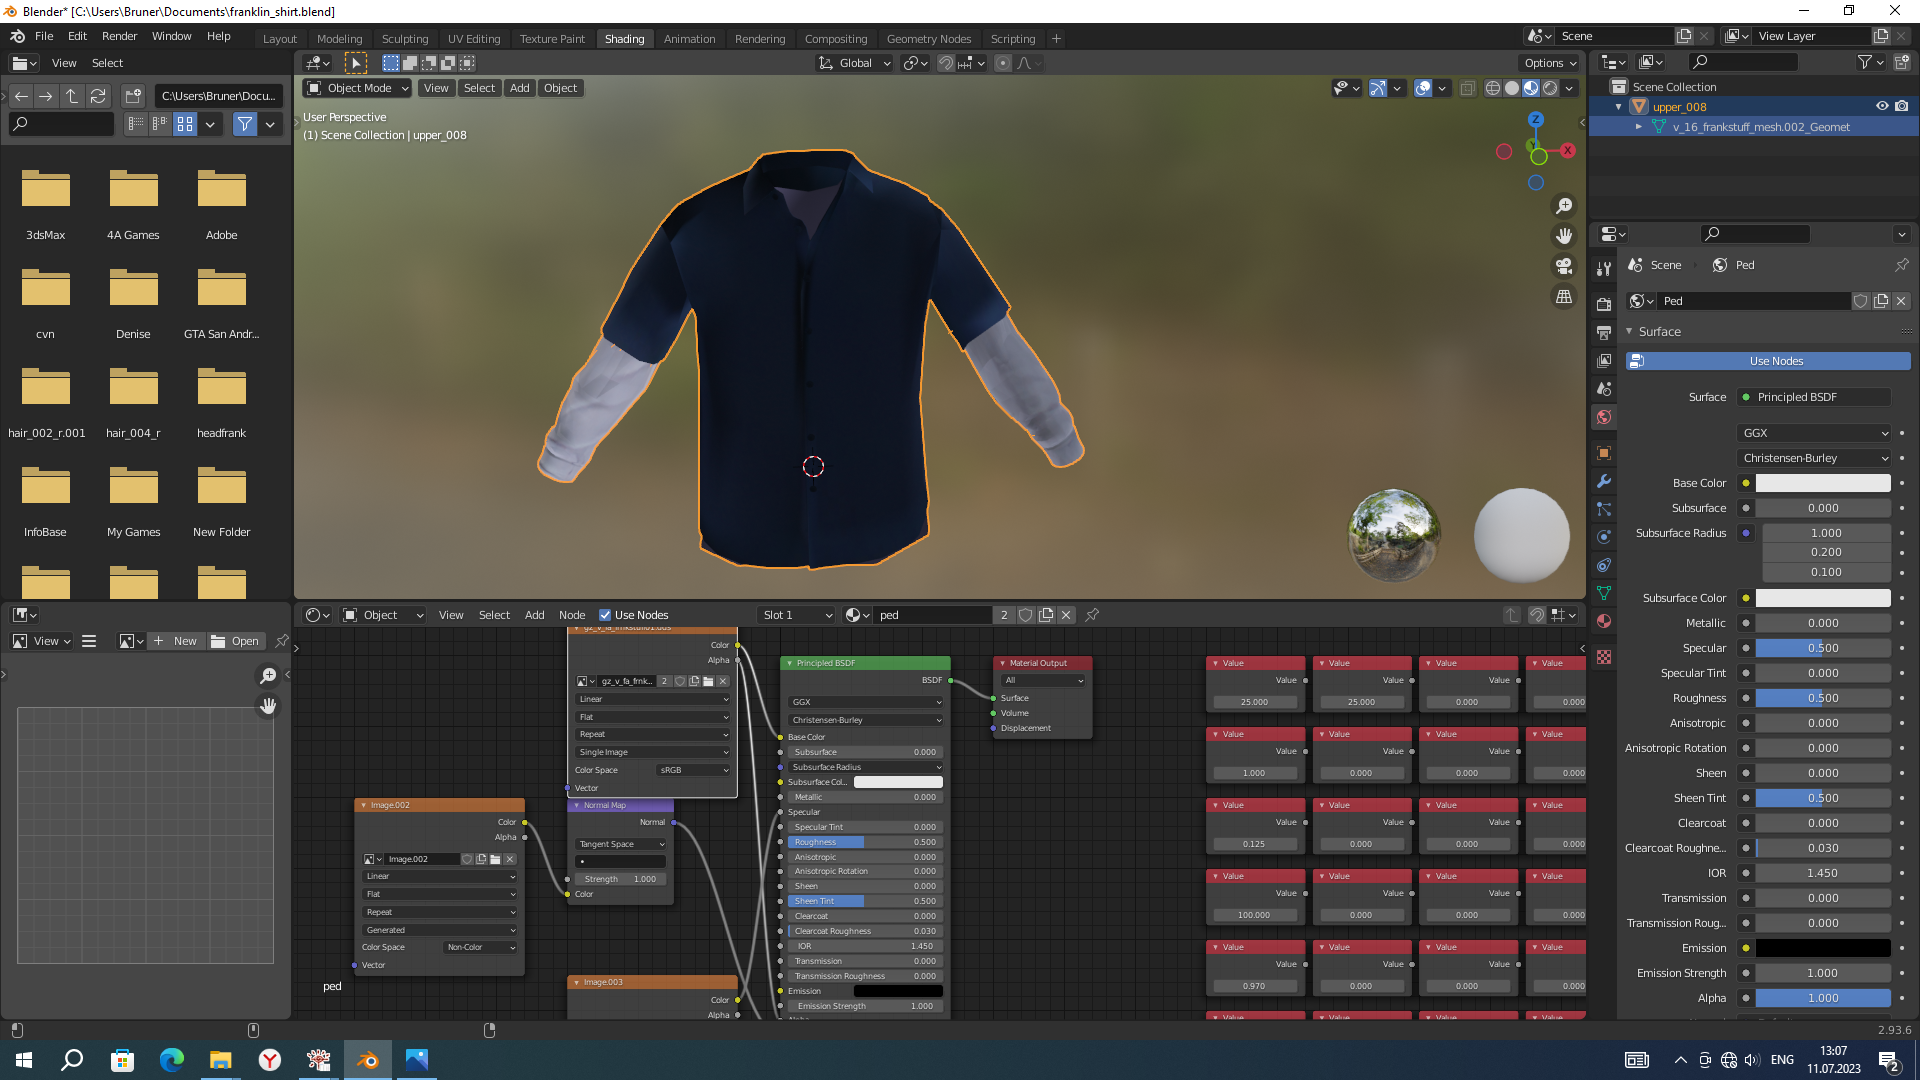Click the Base Color swatch in properties
This screenshot has height=1080, width=1920.
[x=1823, y=483]
